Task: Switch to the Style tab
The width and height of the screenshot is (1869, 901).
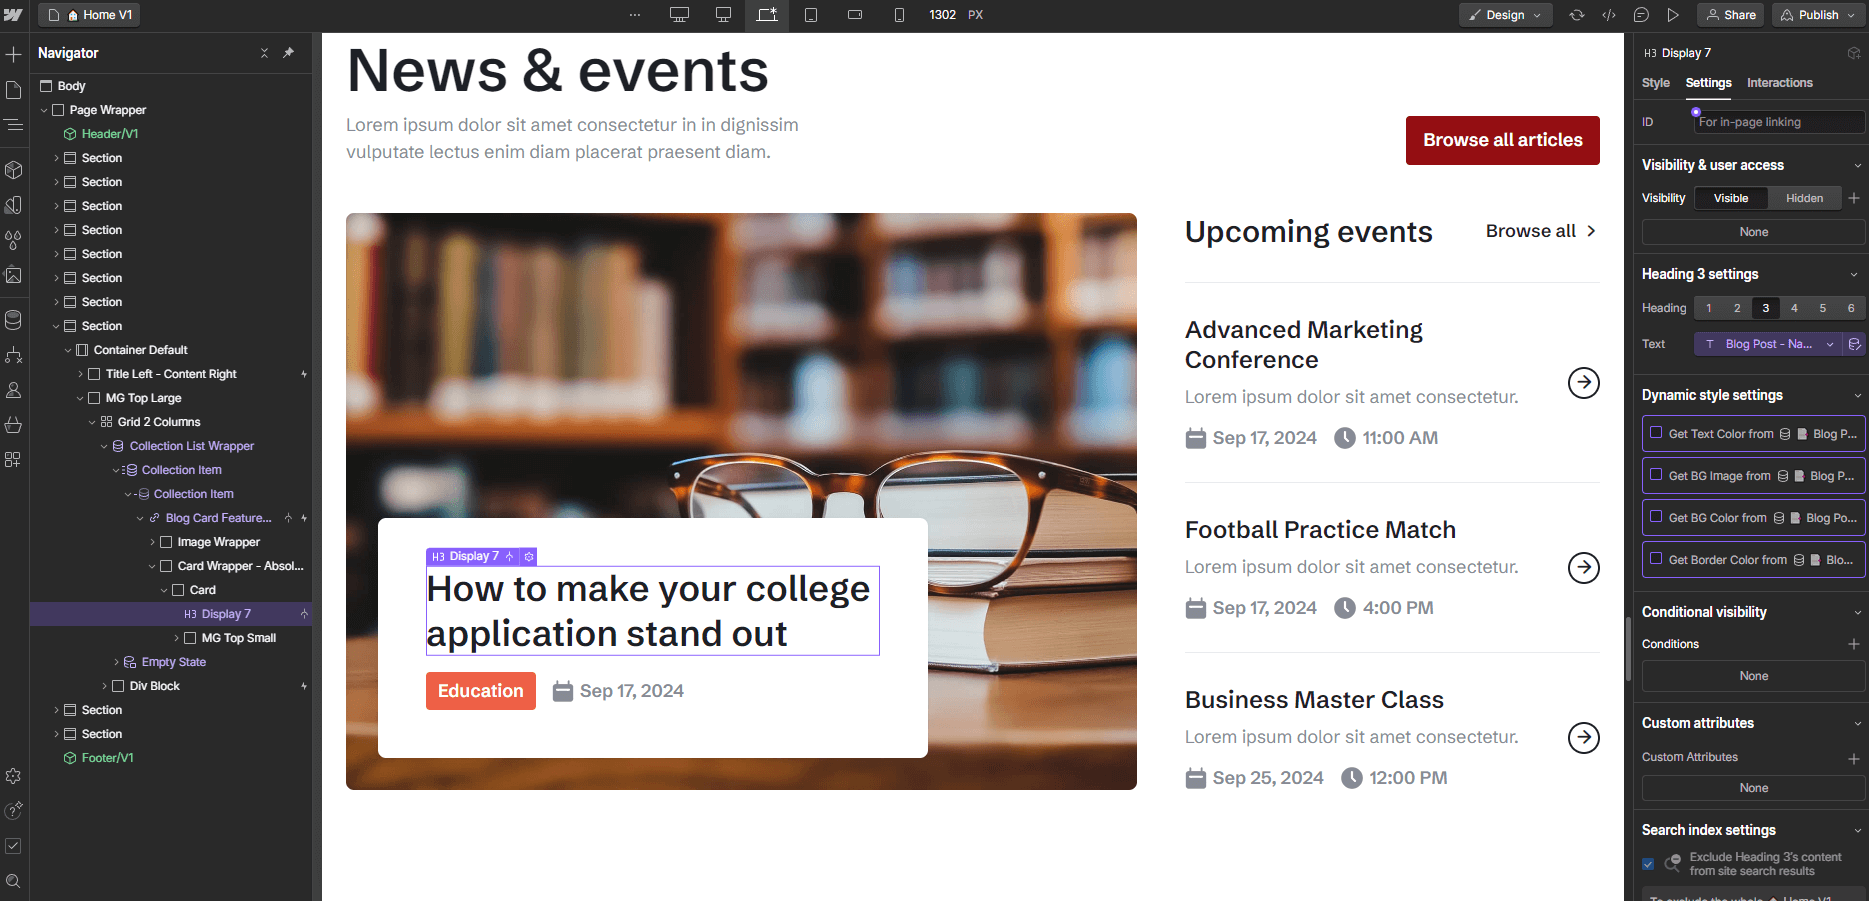Action: pos(1655,83)
